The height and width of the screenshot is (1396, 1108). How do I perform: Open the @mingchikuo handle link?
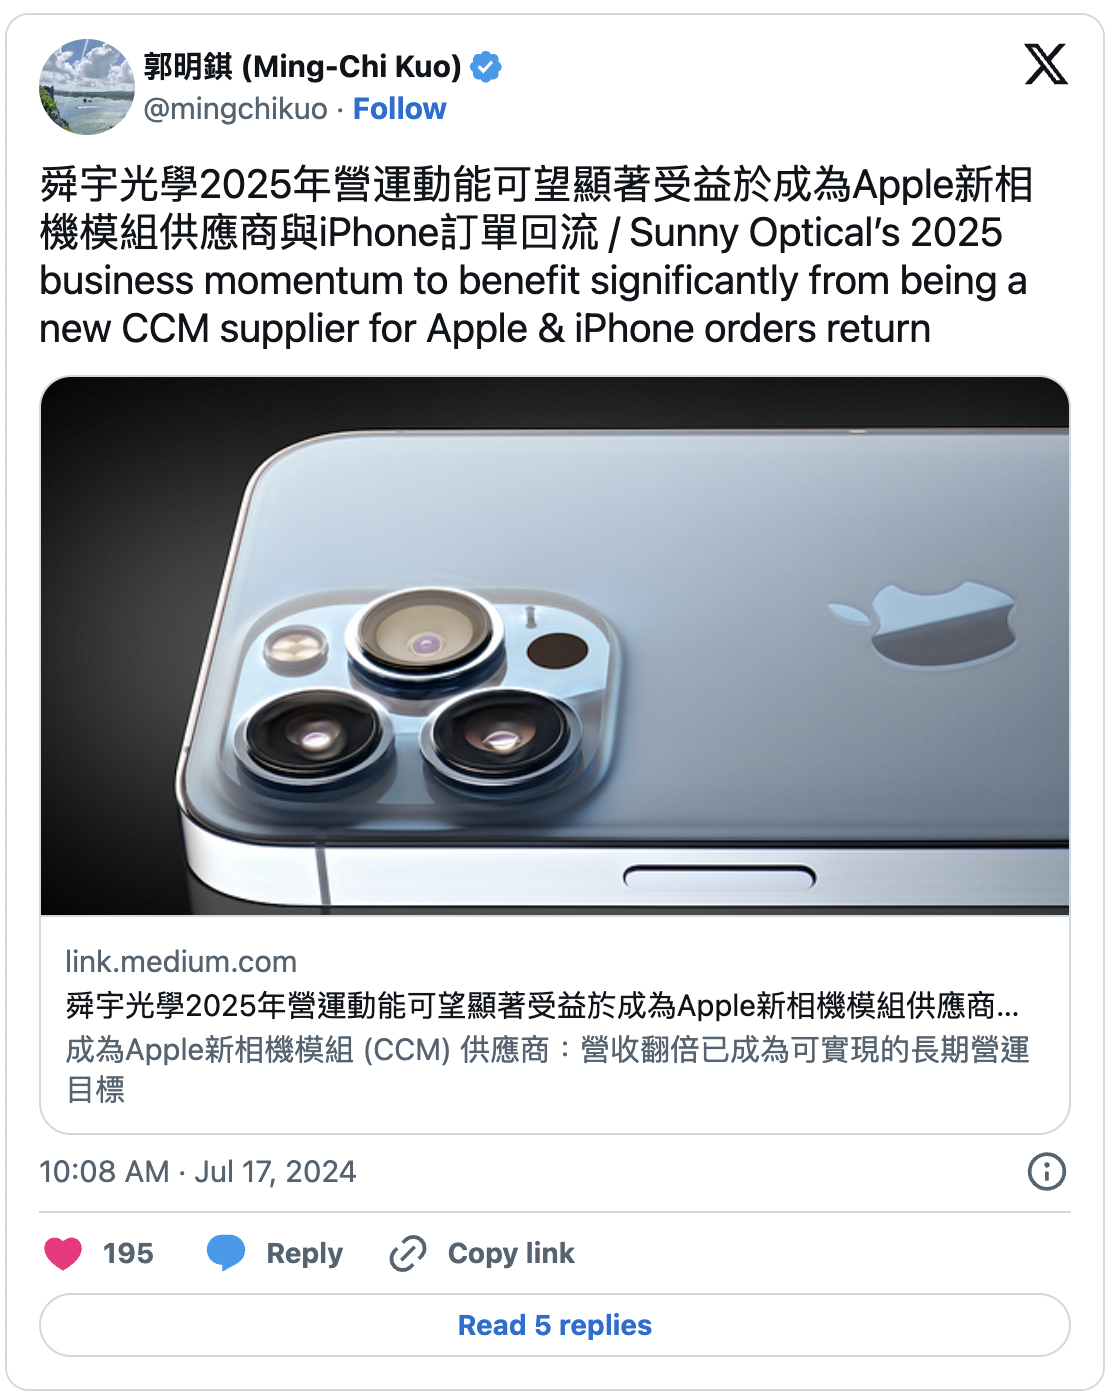click(236, 109)
